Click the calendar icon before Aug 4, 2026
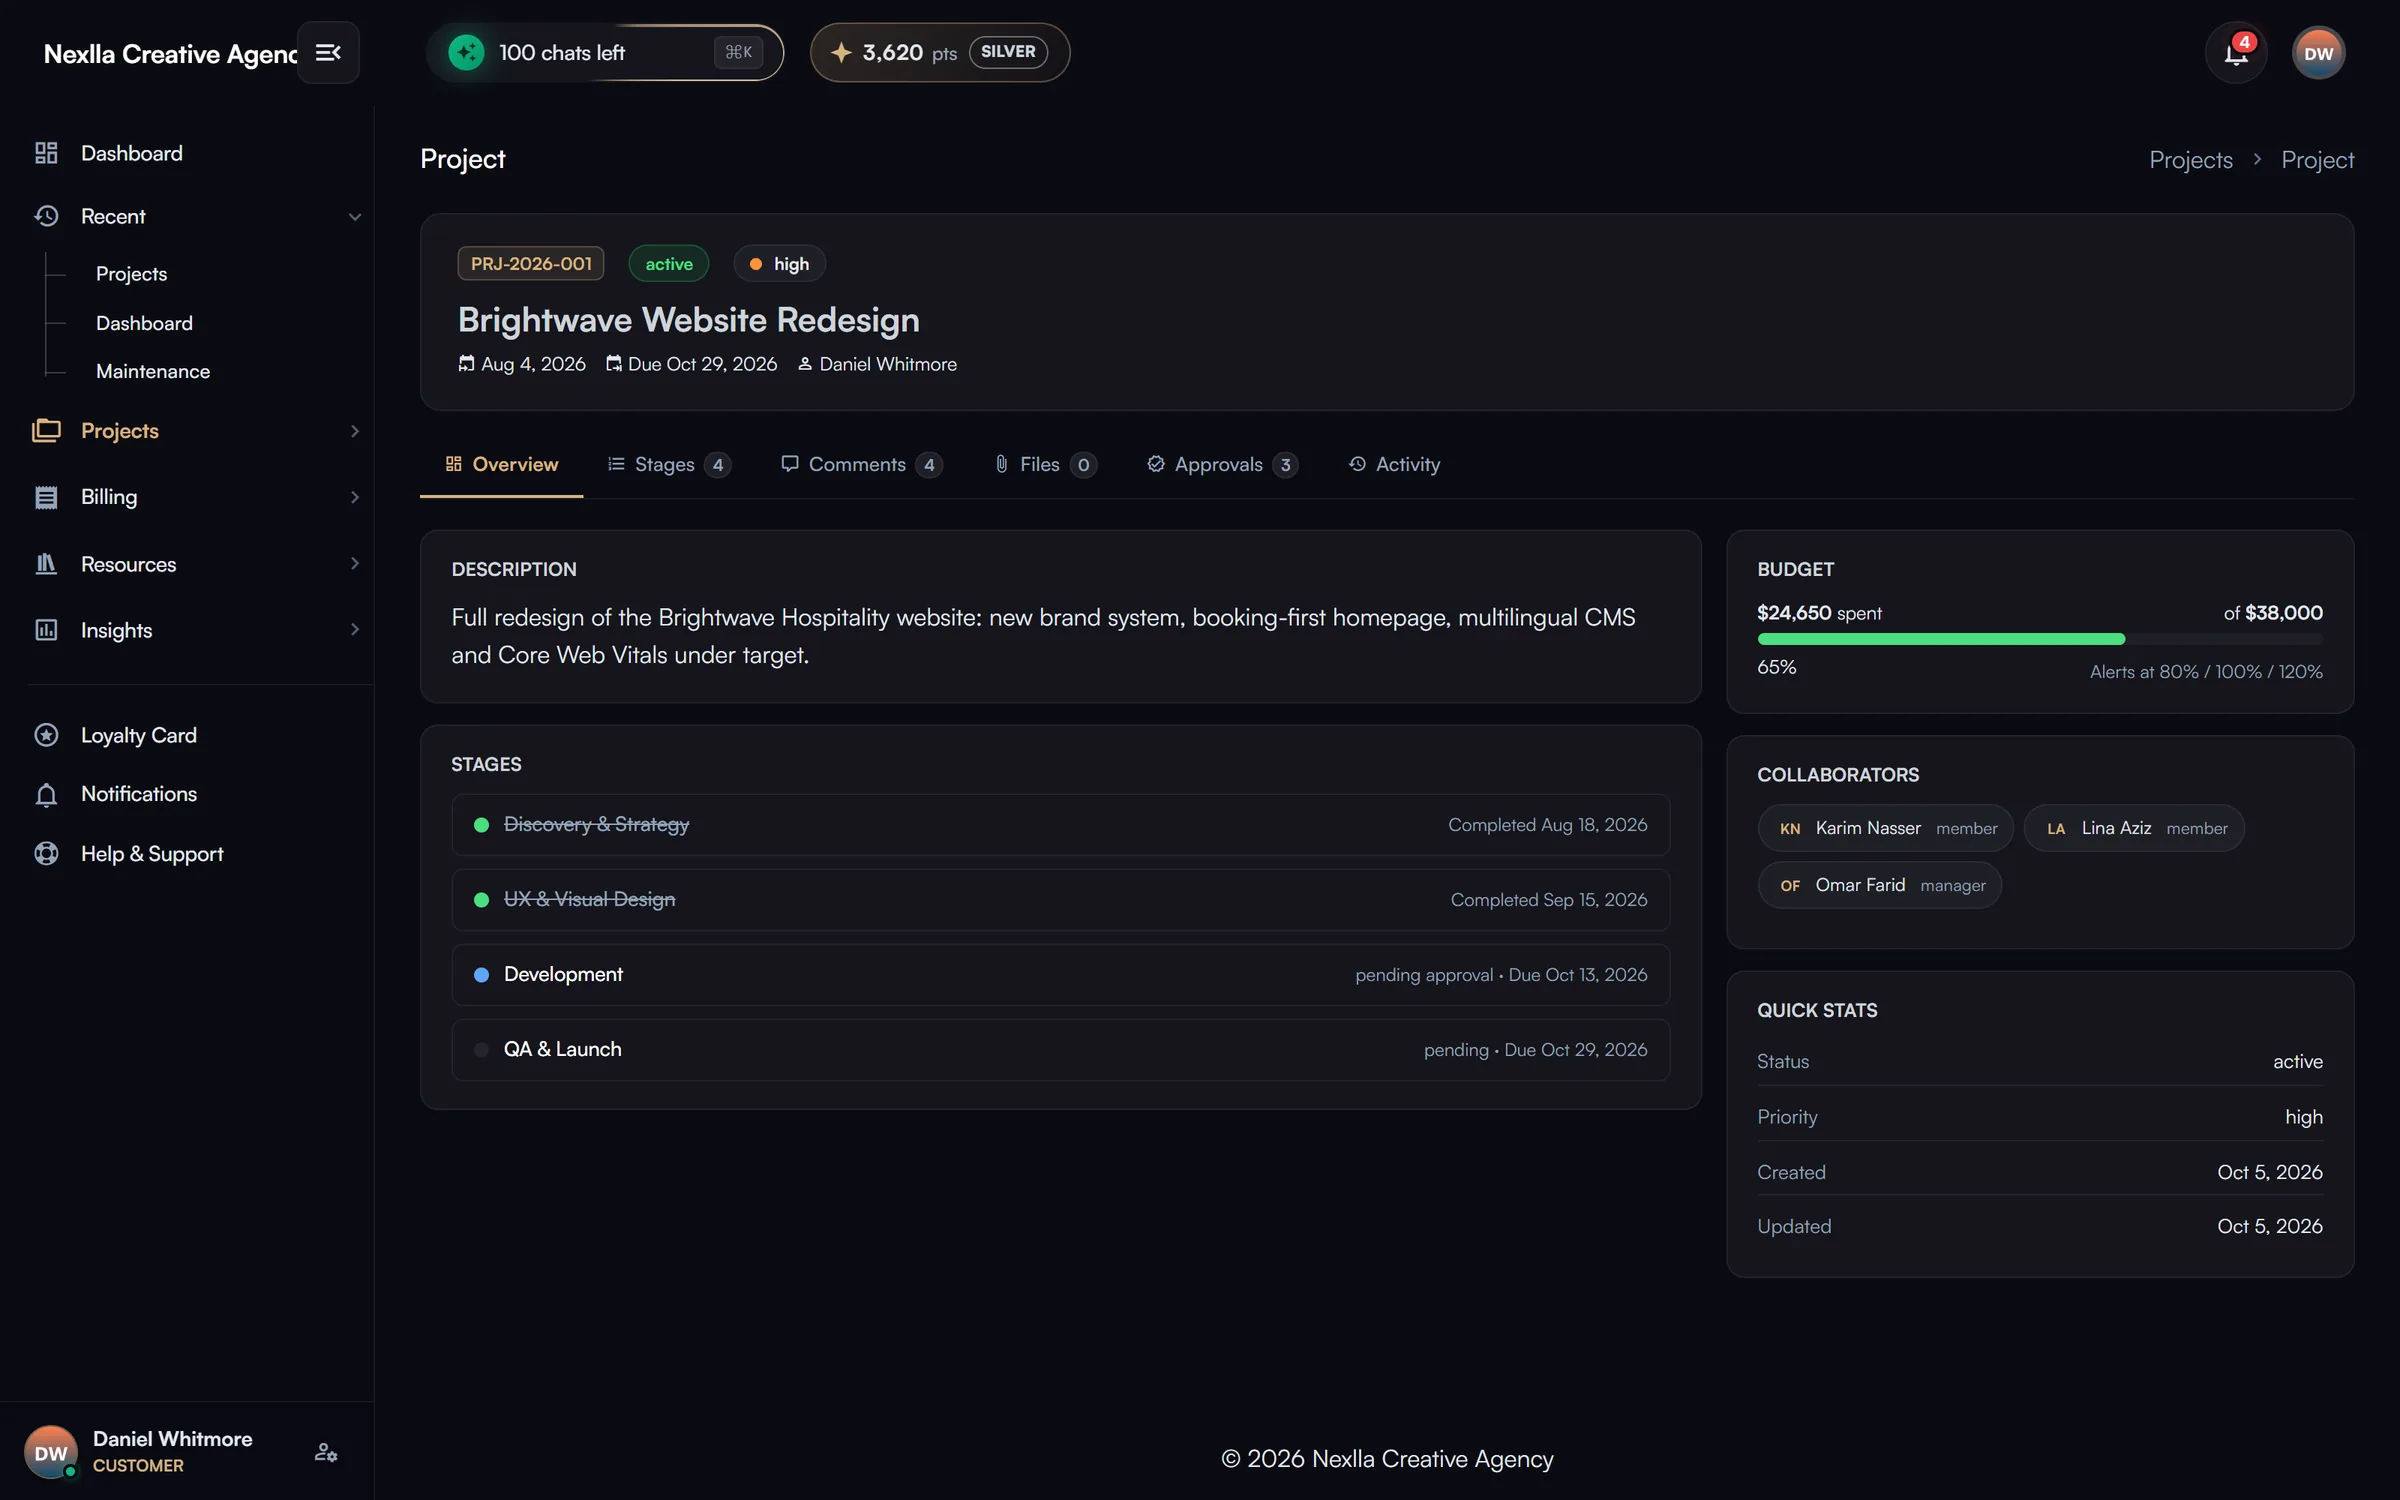This screenshot has width=2400, height=1500. (466, 364)
